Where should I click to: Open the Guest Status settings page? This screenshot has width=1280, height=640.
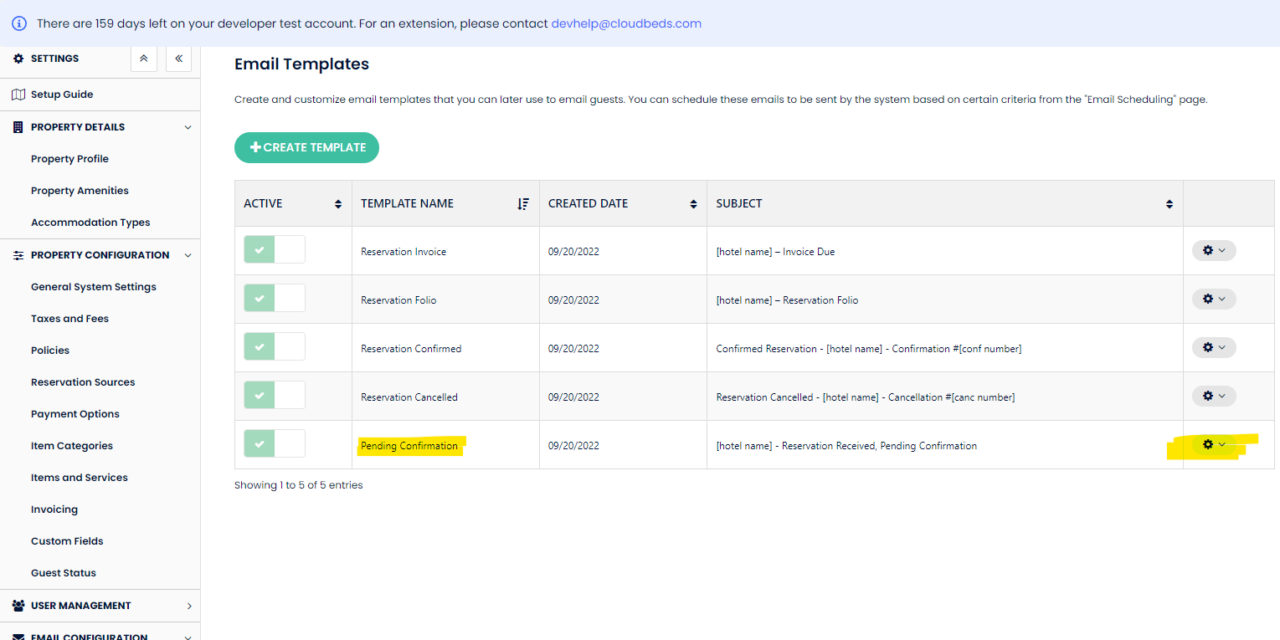coord(62,572)
